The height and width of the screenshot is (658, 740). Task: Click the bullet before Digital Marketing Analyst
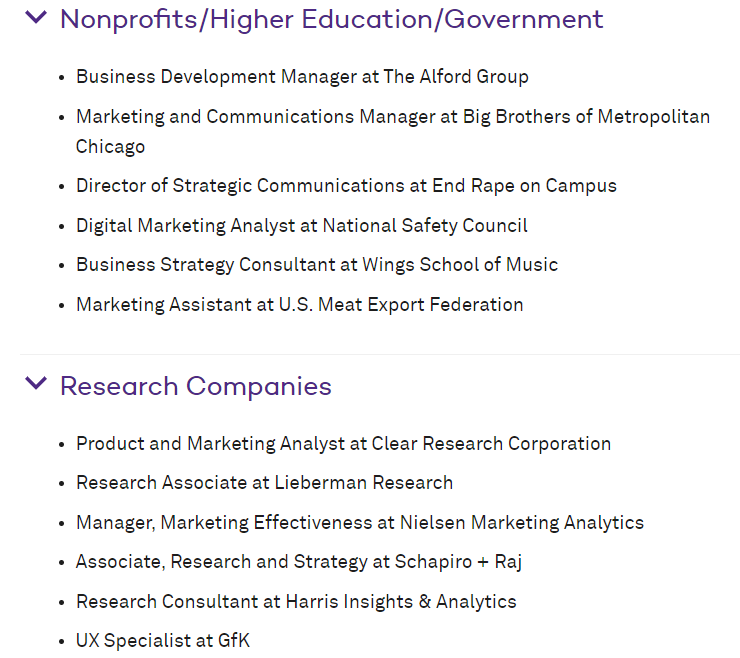pyautogui.click(x=61, y=227)
